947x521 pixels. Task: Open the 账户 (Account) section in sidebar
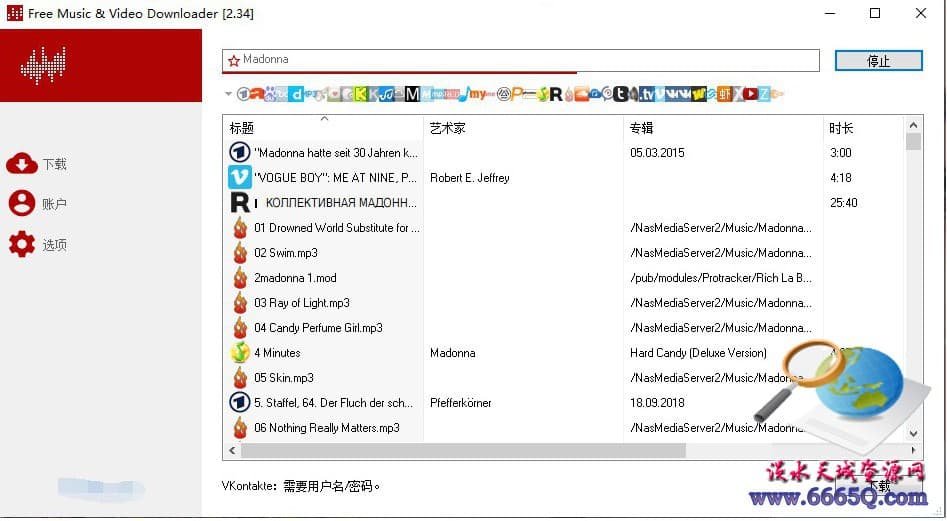[36, 203]
